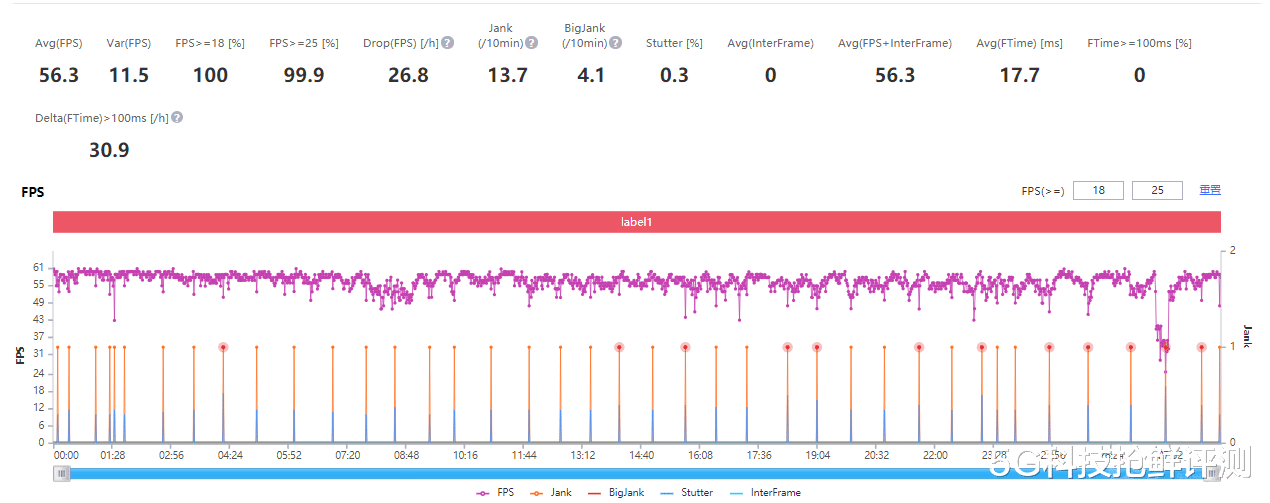Click the reset link beside the FPS thresholds
The height and width of the screenshot is (503, 1270).
(x=1210, y=190)
